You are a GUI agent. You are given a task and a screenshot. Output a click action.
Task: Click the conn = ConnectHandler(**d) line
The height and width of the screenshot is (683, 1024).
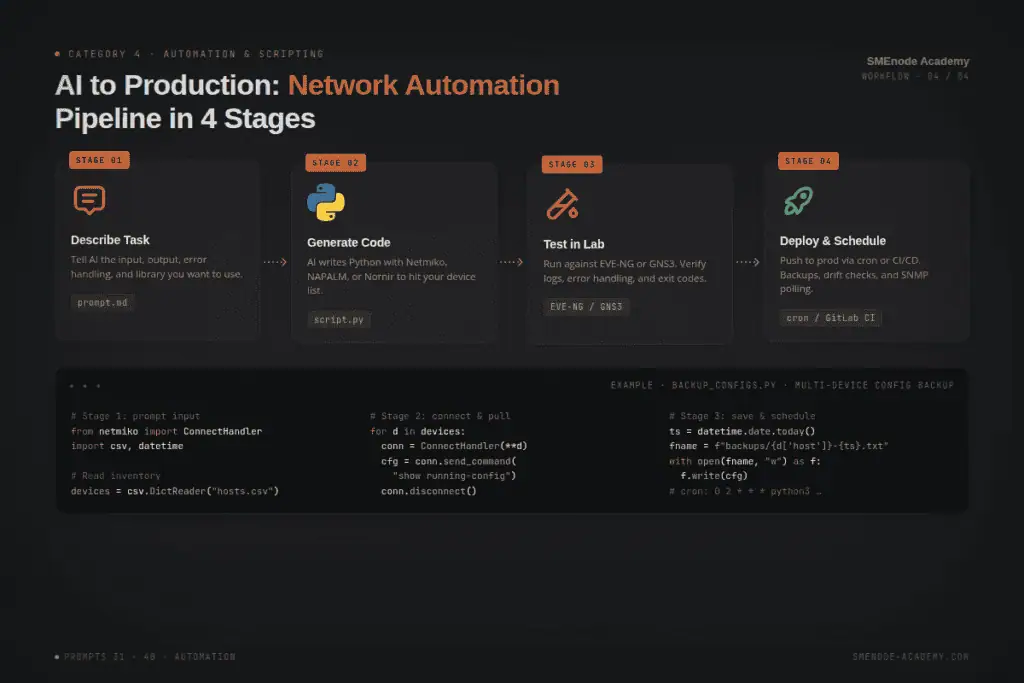click(x=454, y=446)
